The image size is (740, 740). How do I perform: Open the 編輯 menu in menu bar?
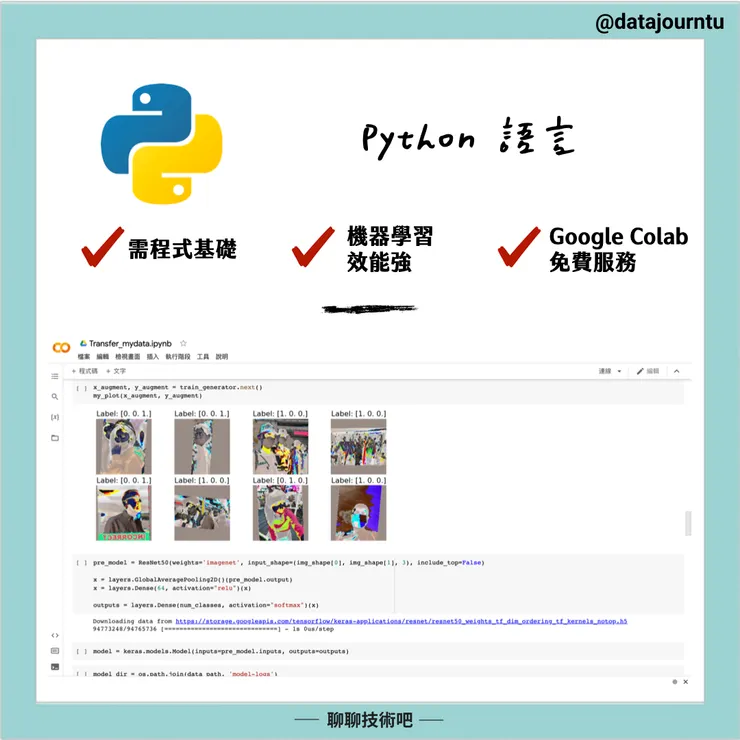(102, 356)
